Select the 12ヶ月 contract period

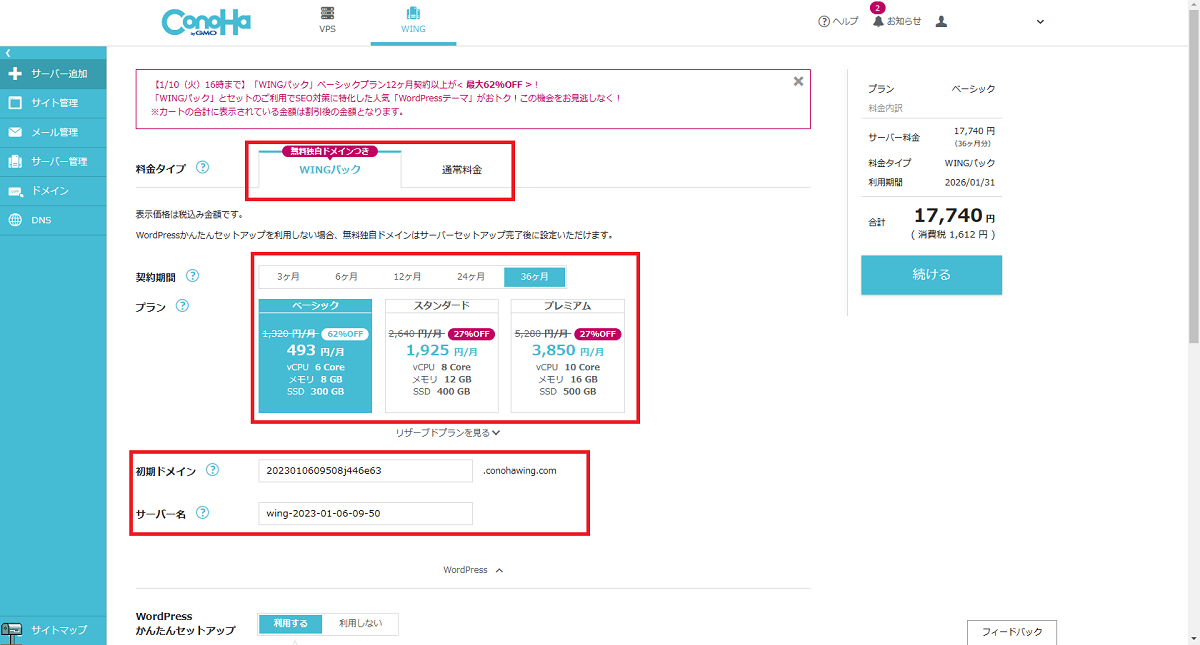(407, 277)
